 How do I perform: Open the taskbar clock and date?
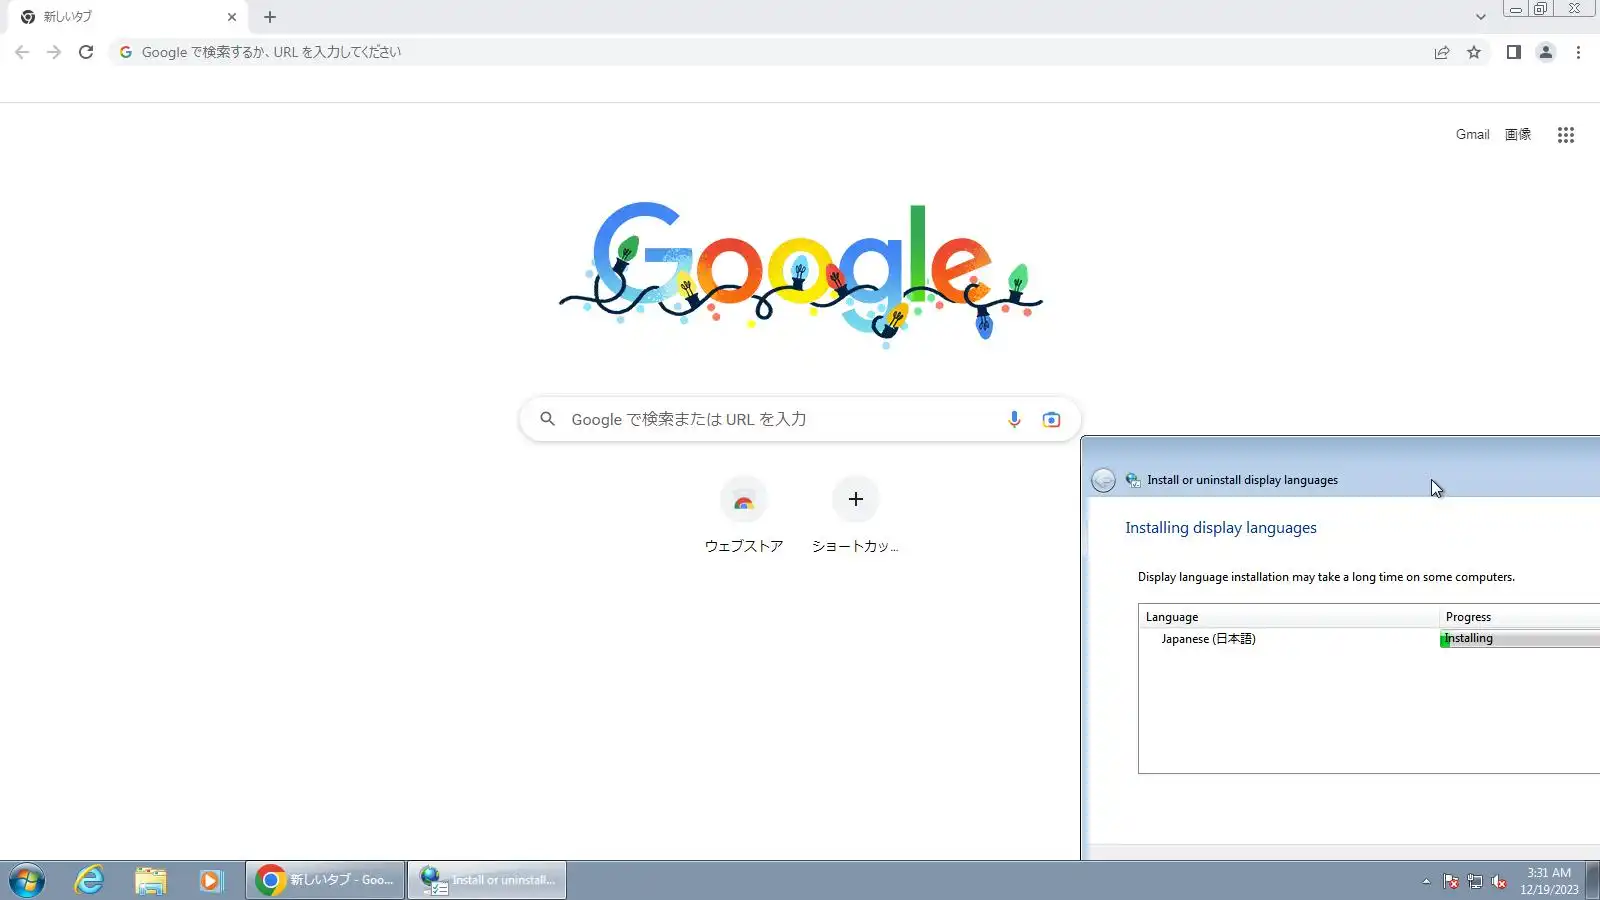pos(1549,881)
